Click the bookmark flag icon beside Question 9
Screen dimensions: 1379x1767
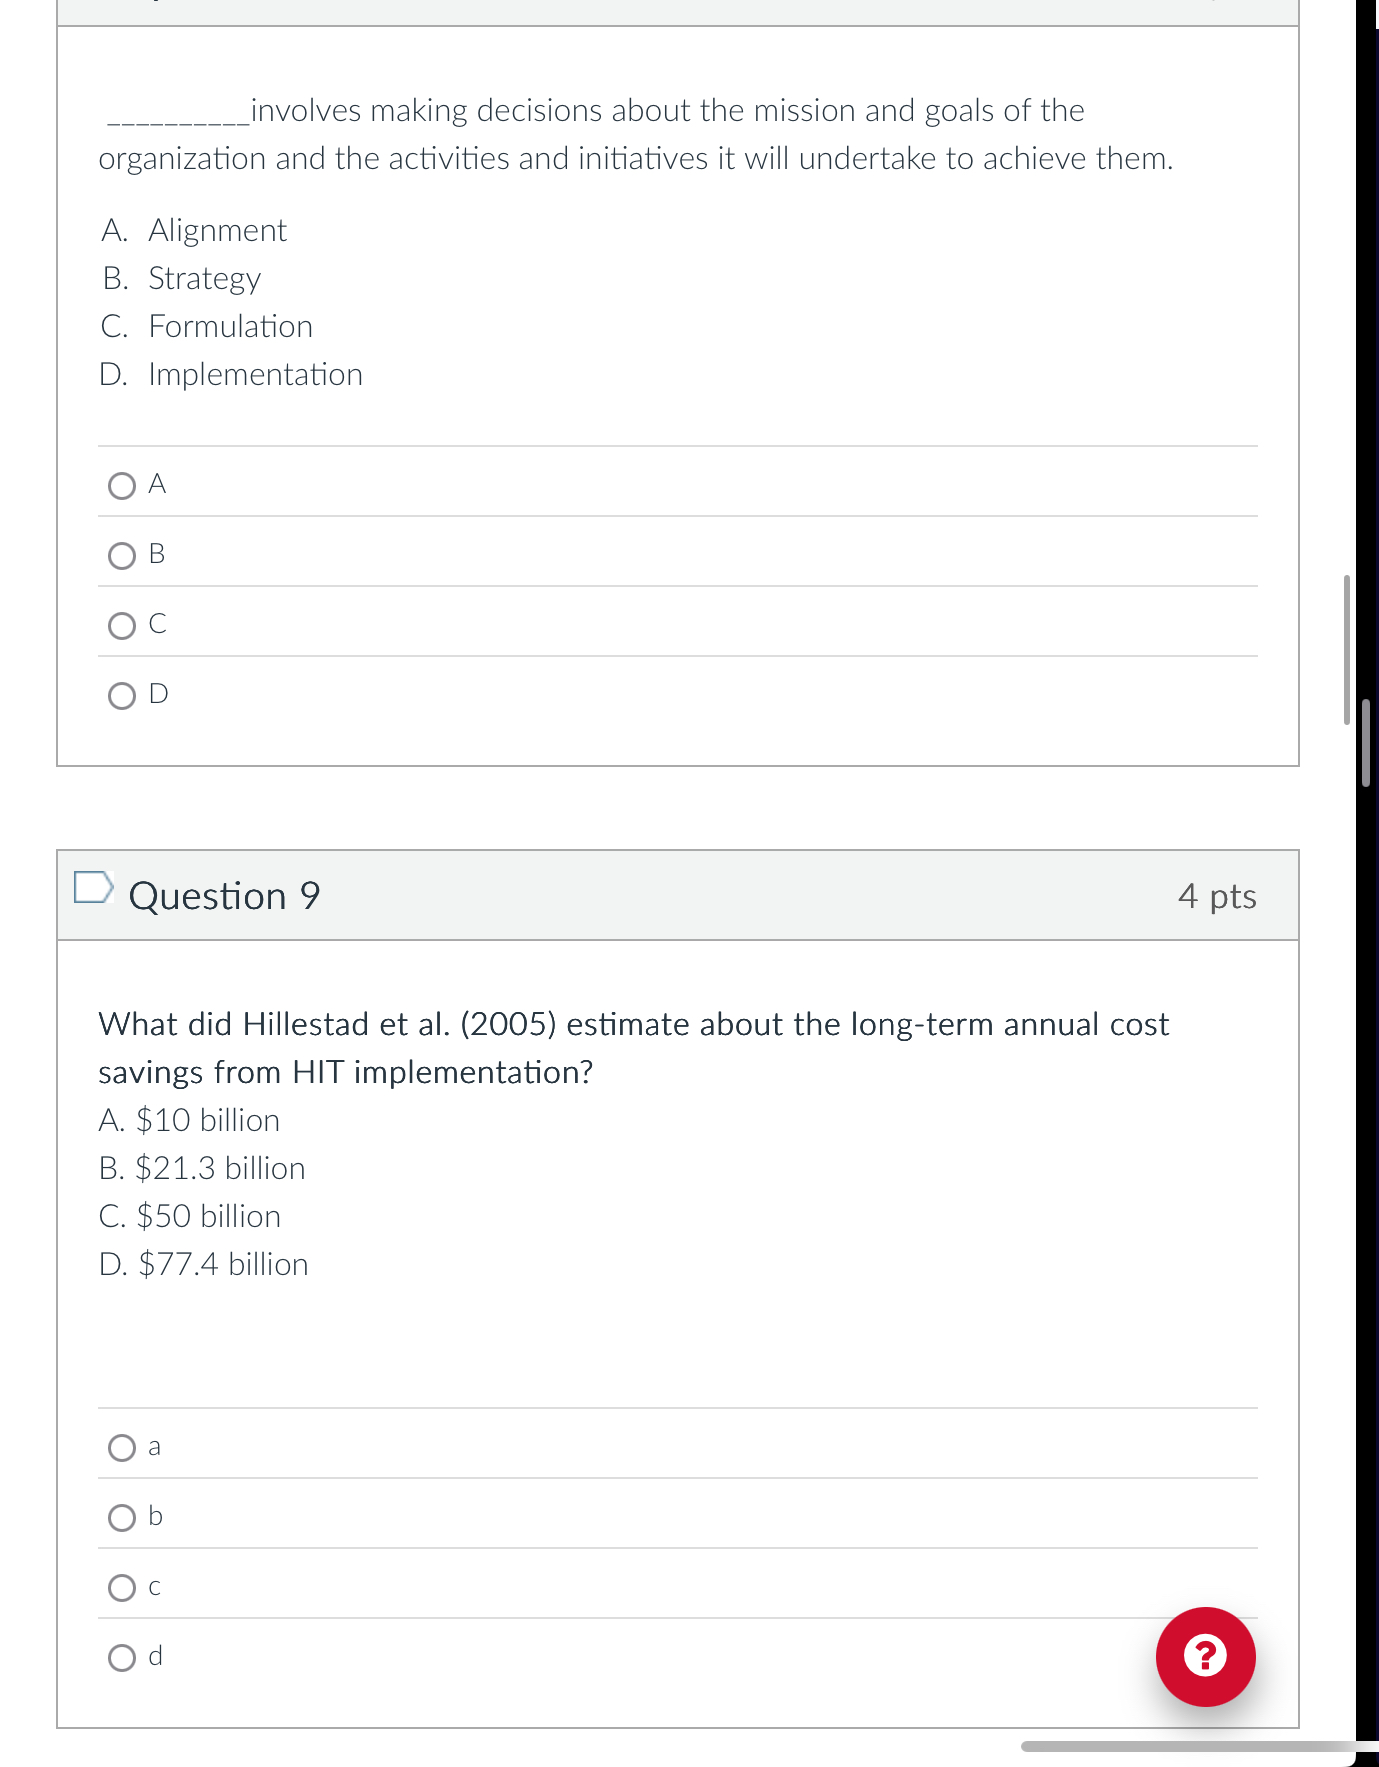(x=93, y=890)
